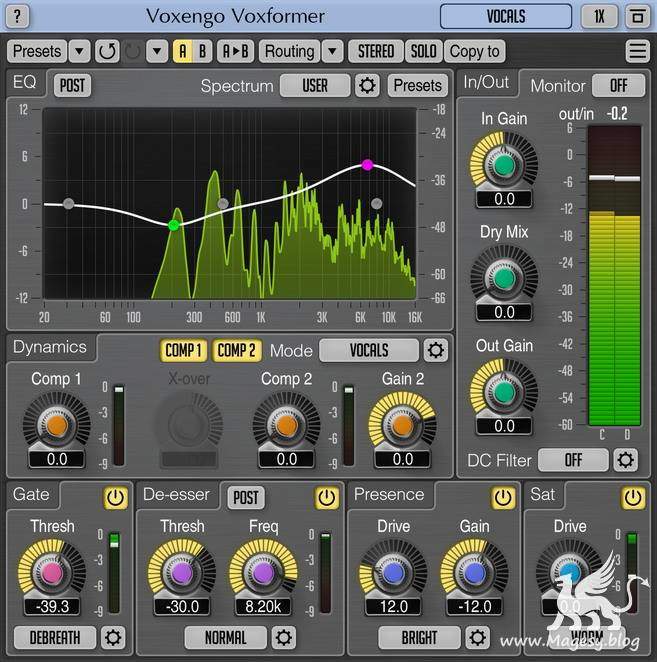Toggle Presence power button
The image size is (657, 662).
coord(503,497)
